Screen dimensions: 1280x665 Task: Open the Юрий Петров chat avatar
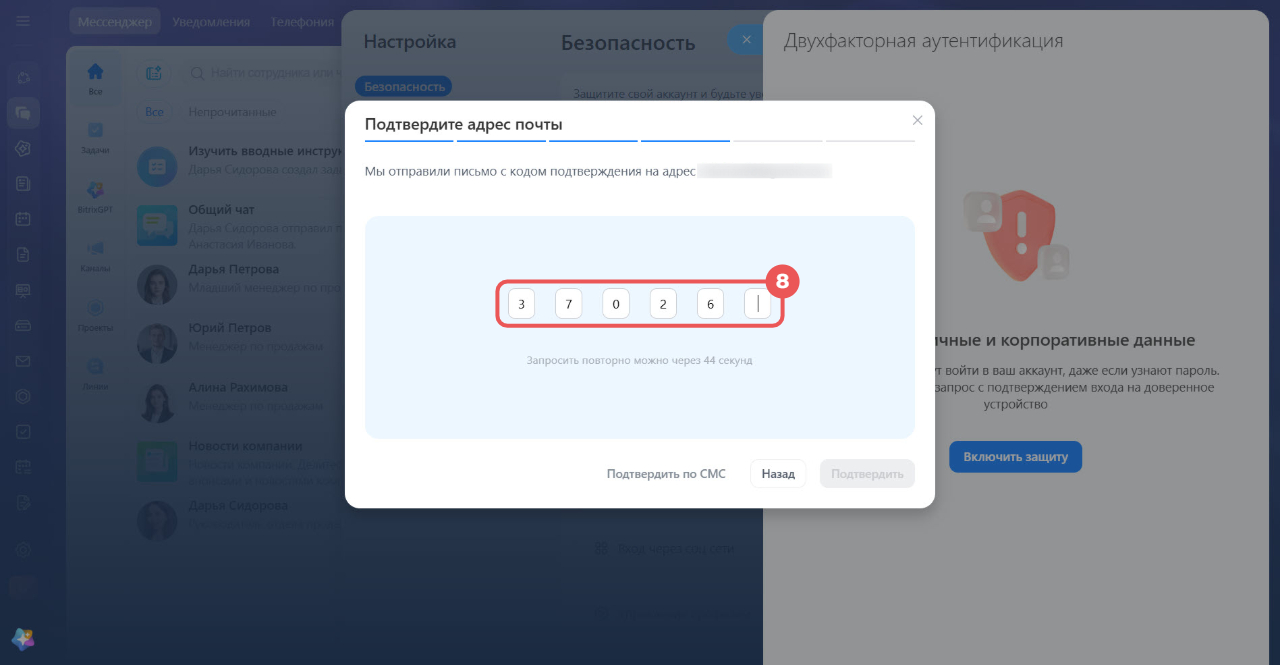coord(157,343)
